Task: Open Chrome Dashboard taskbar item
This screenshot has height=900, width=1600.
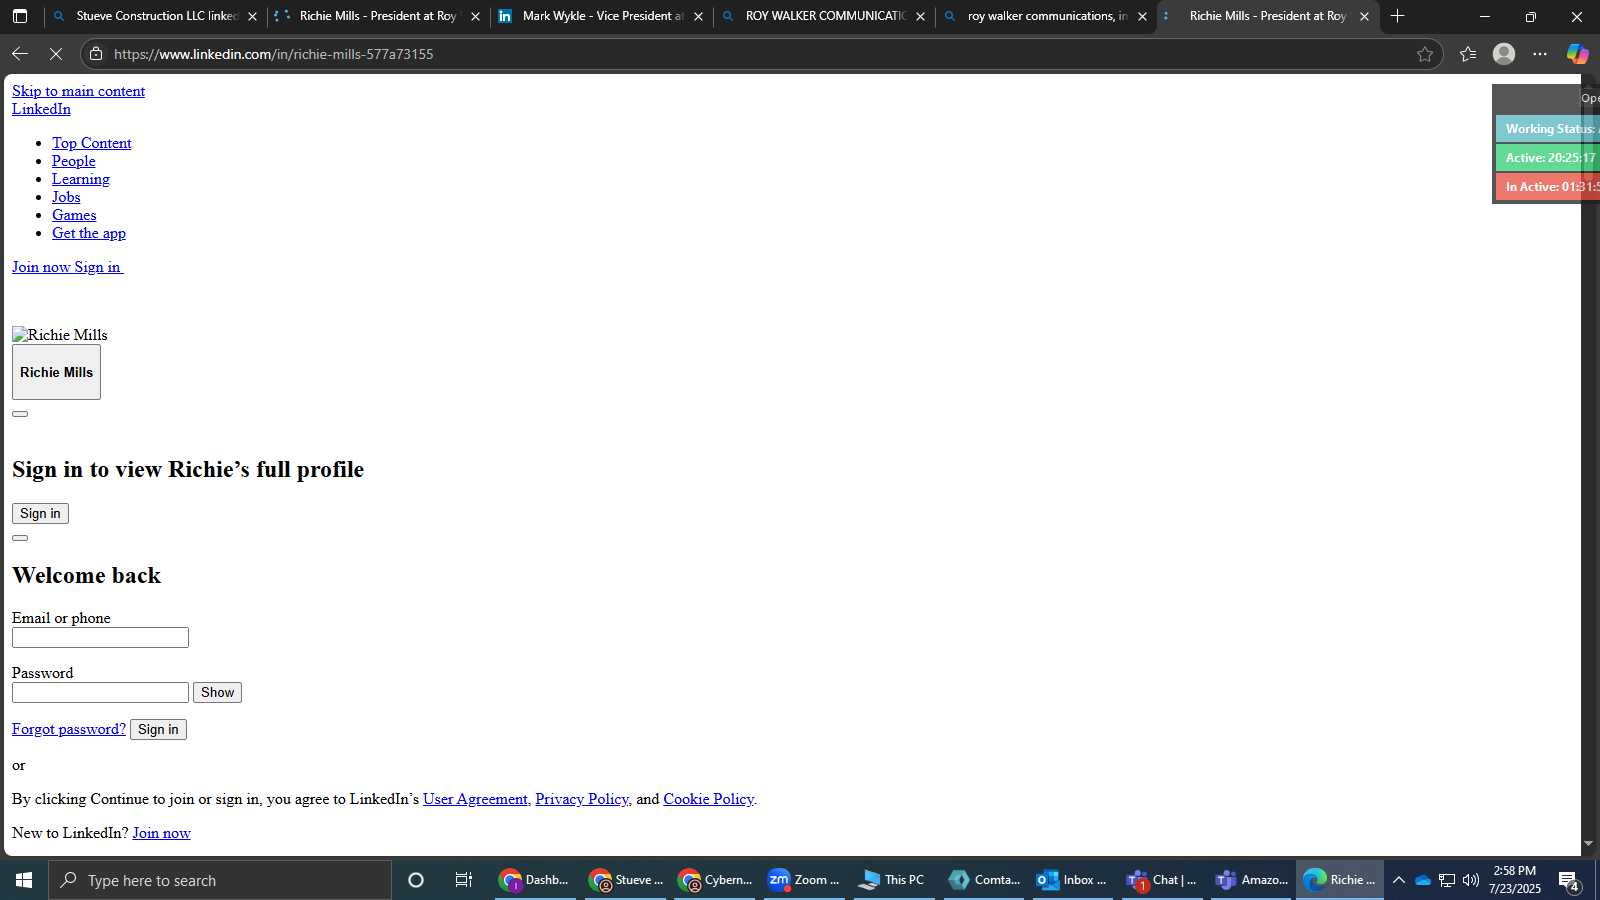Action: (x=535, y=880)
